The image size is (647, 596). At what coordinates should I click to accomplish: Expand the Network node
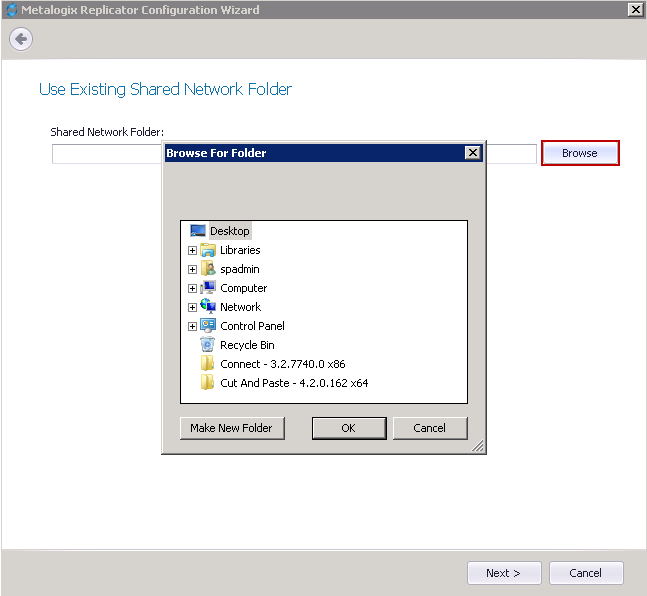pos(192,307)
